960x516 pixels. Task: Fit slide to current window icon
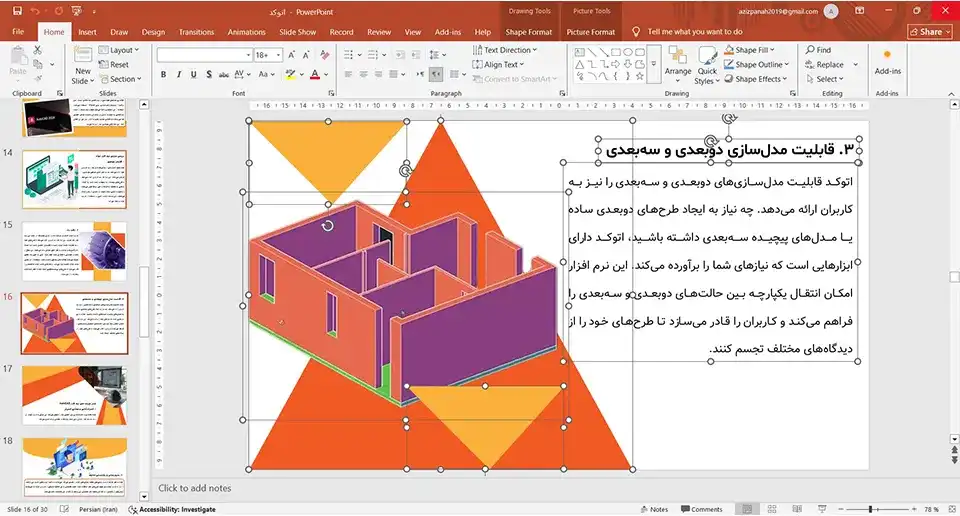click(x=951, y=509)
